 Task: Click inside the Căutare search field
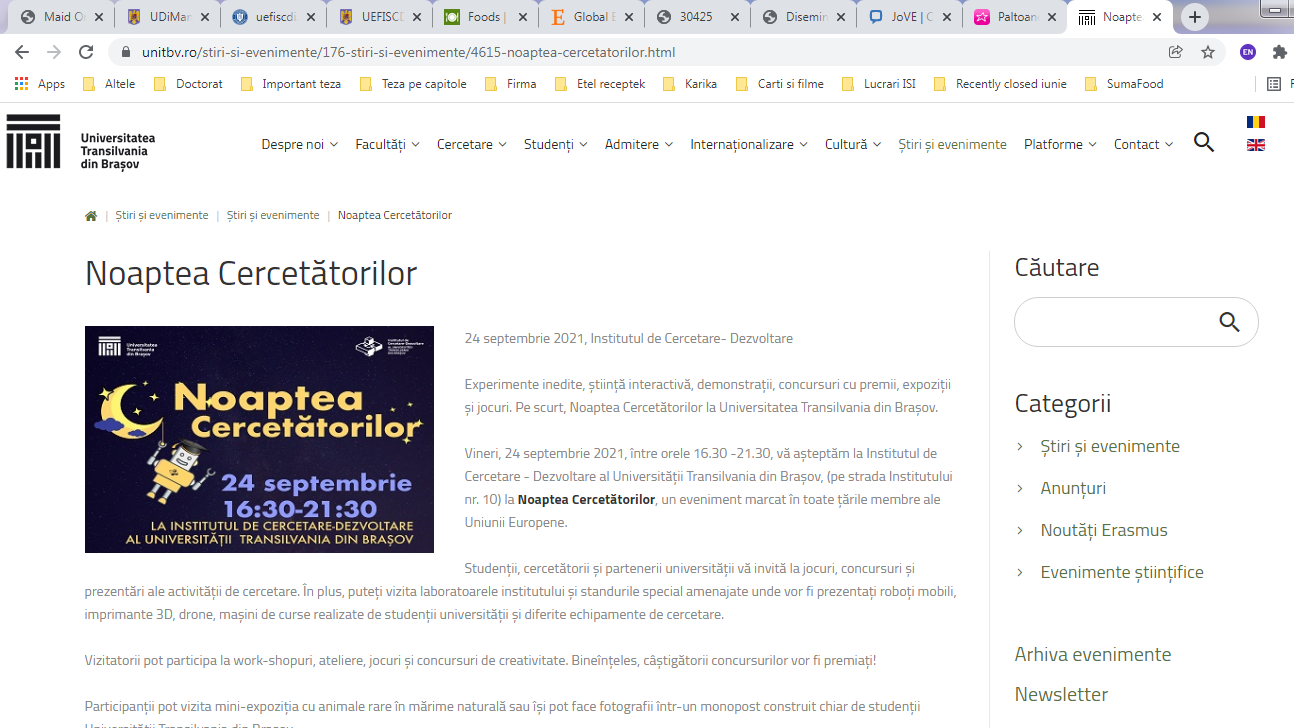[1112, 322]
